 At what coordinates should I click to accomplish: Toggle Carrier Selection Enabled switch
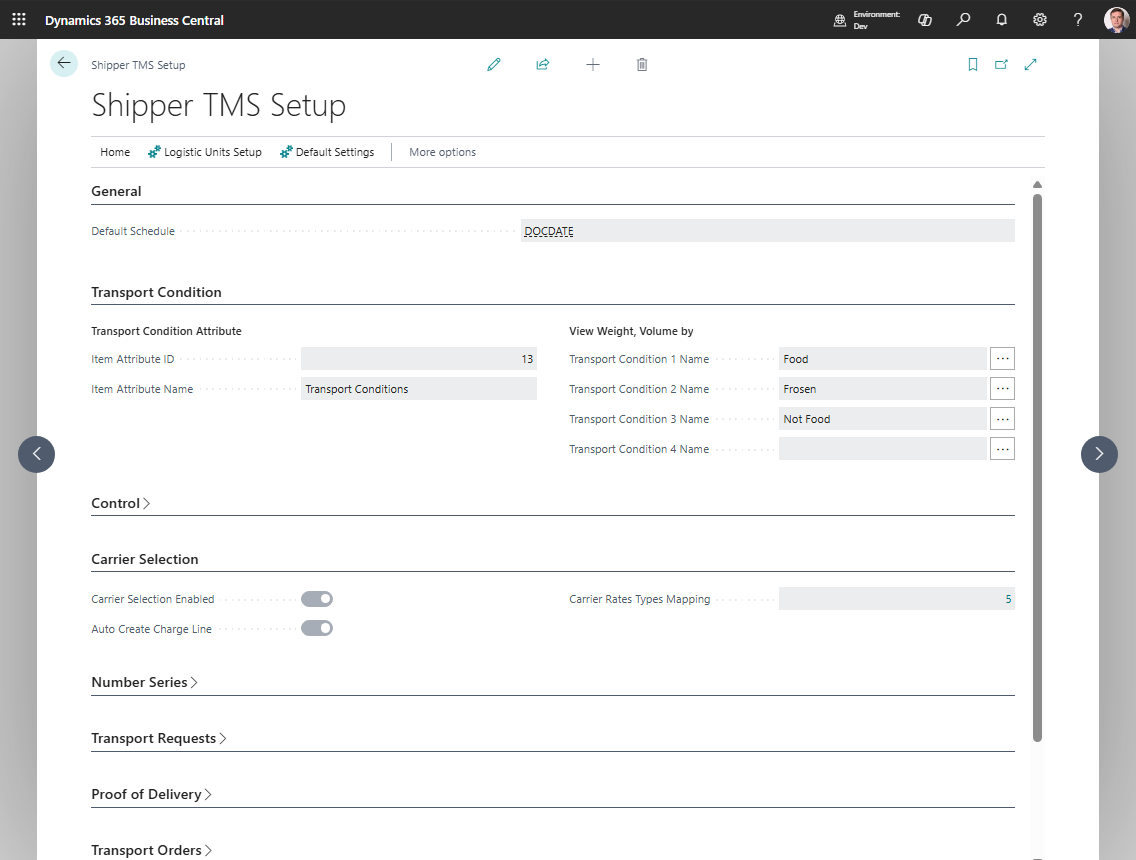click(317, 598)
